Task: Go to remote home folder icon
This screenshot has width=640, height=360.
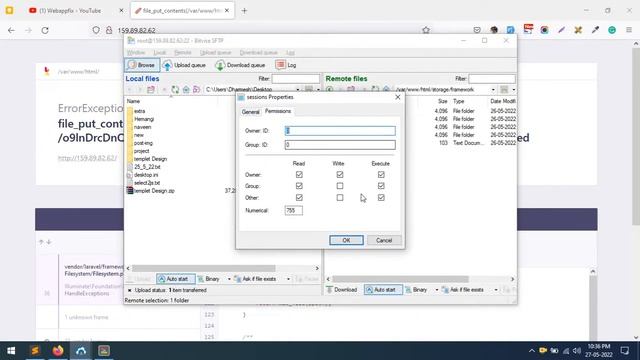Action: [x=386, y=89]
